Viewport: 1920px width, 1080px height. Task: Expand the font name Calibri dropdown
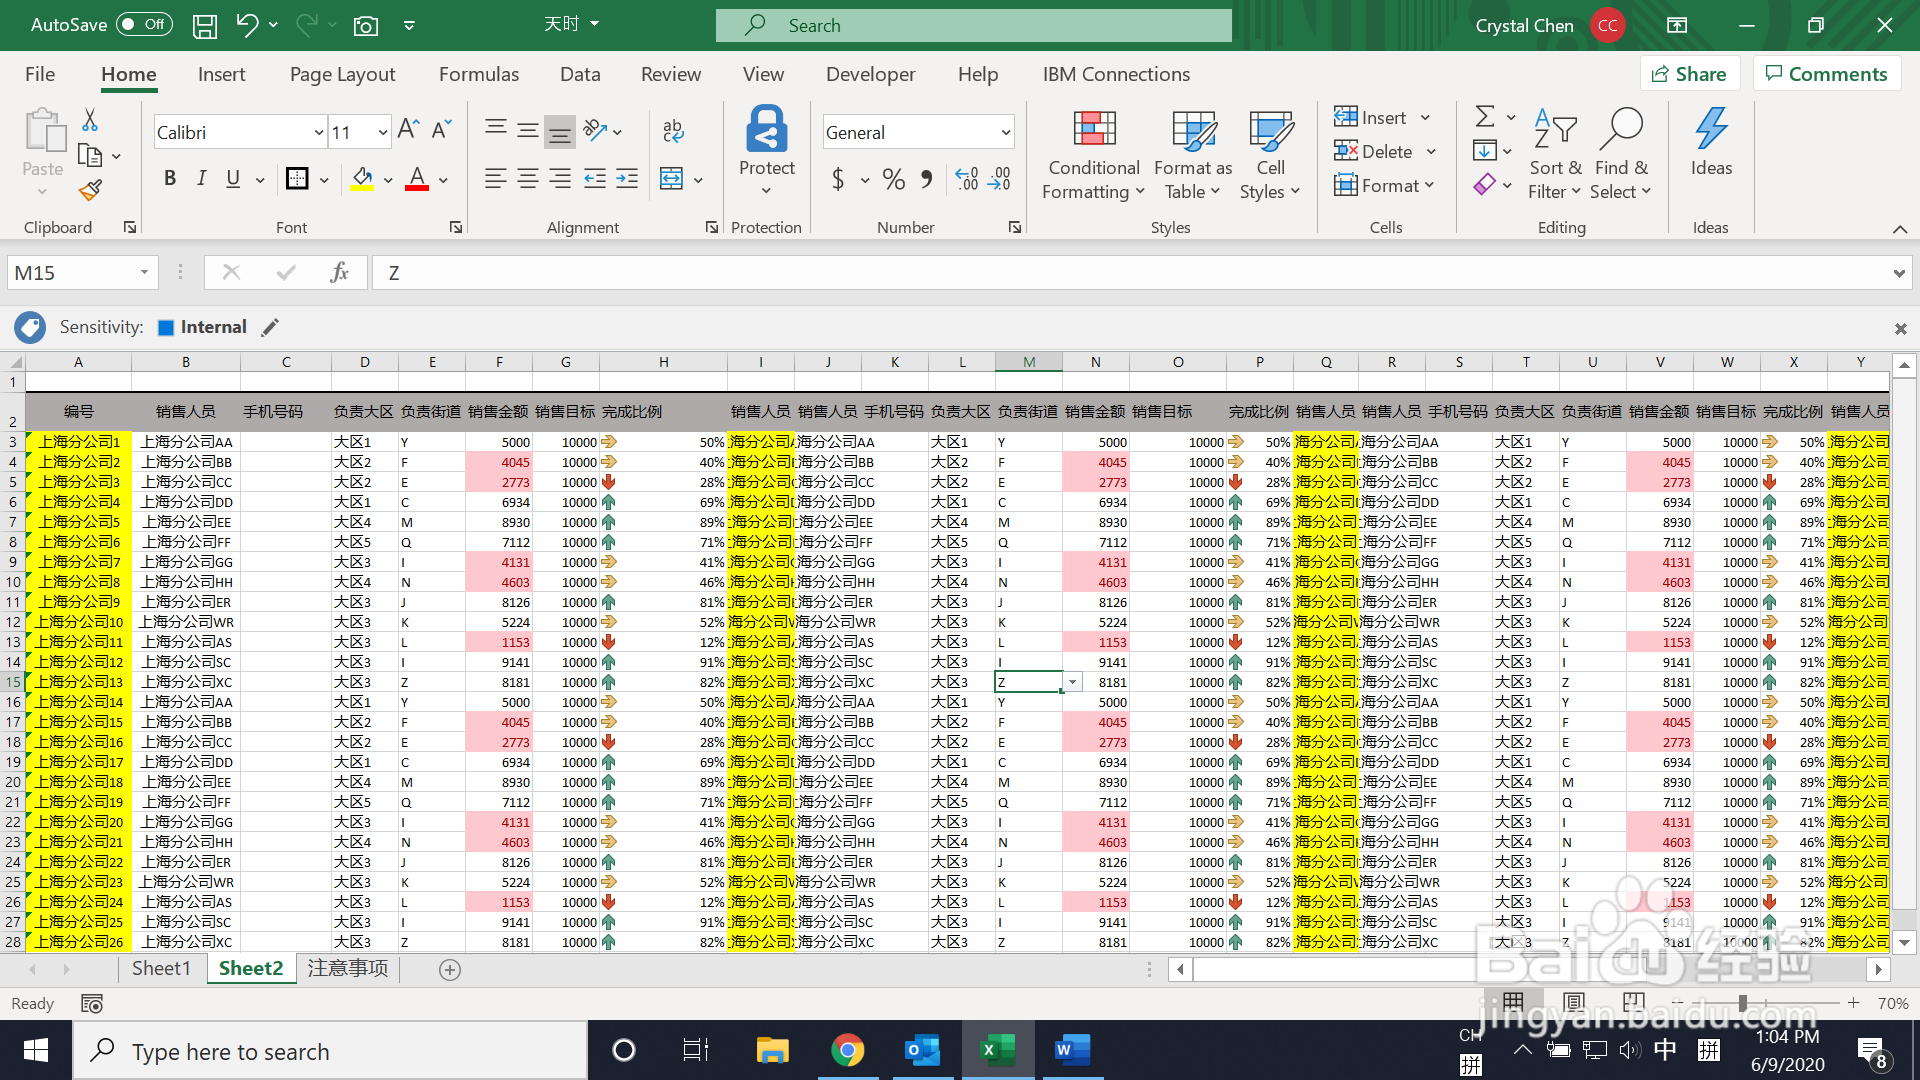click(x=319, y=132)
